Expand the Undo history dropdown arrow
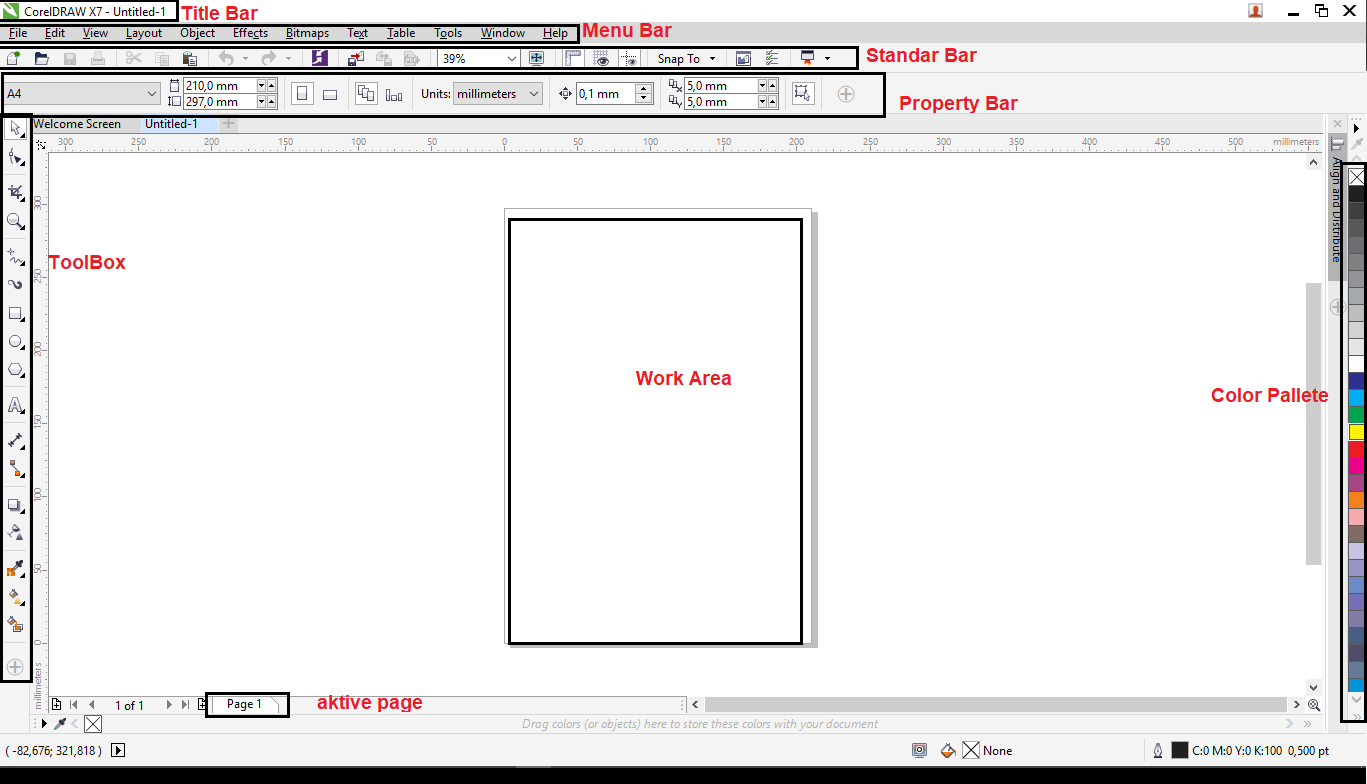This screenshot has height=784, width=1367. click(x=246, y=59)
